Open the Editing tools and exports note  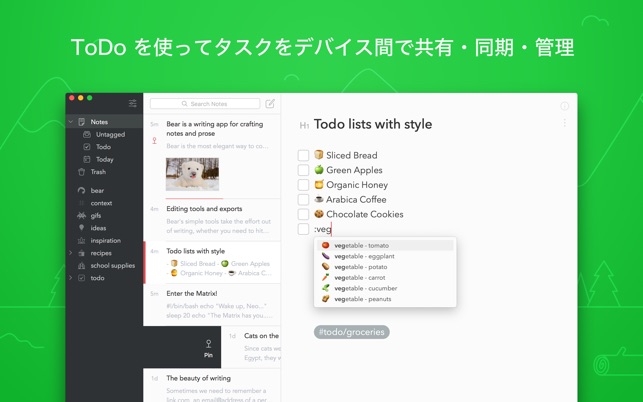[x=212, y=220]
